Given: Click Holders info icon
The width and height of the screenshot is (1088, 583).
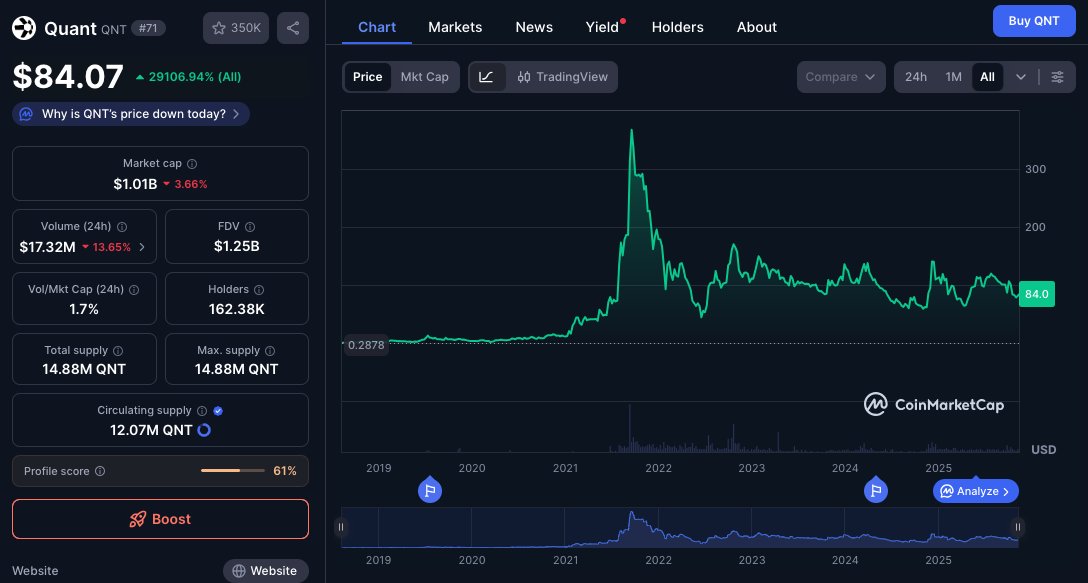Looking at the screenshot, I should (x=259, y=290).
